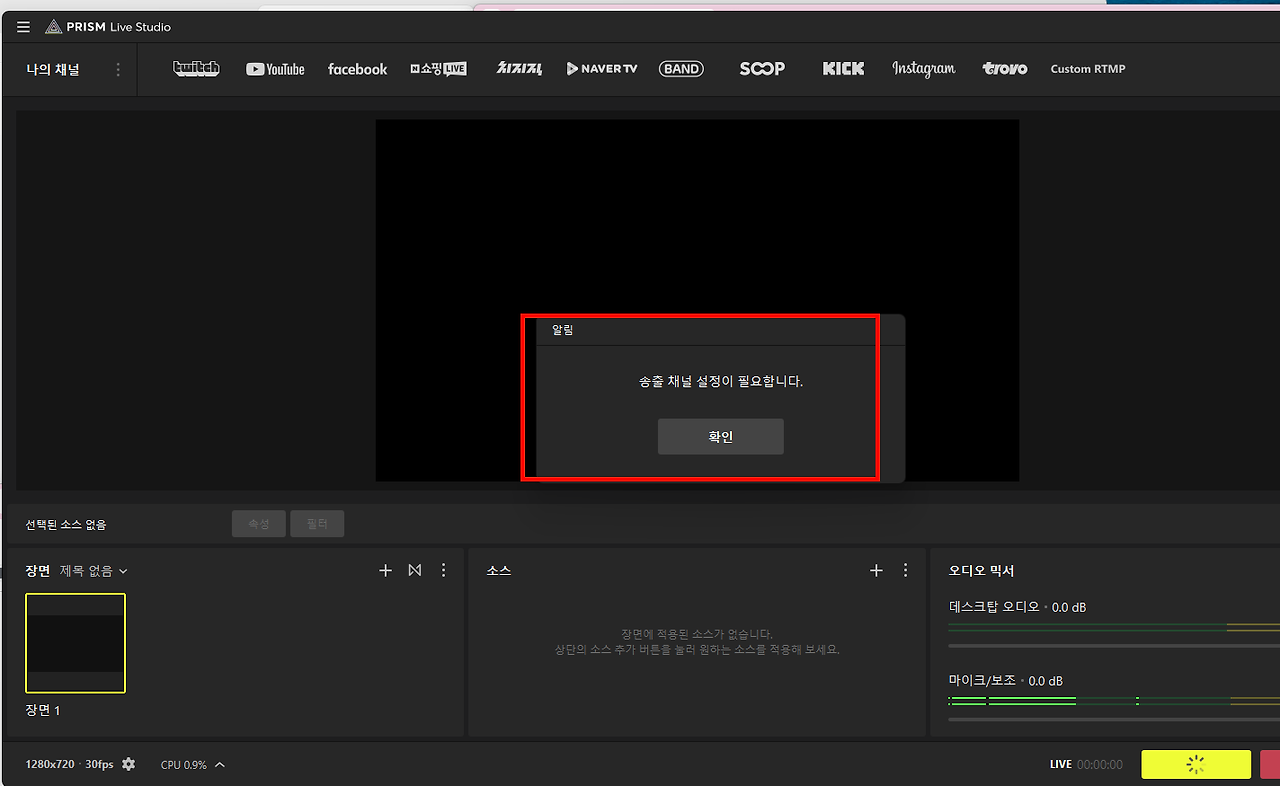Select the 장면 1 scene thumbnail

point(75,642)
